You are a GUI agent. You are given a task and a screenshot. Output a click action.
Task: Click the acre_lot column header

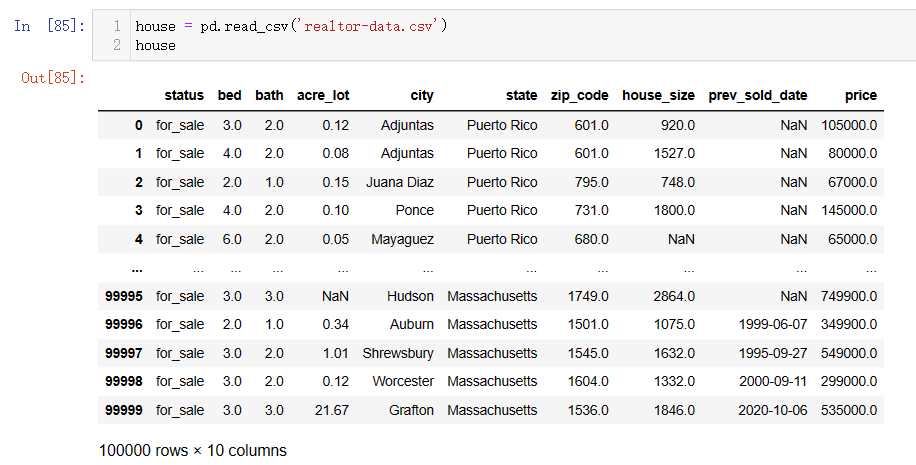point(323,95)
